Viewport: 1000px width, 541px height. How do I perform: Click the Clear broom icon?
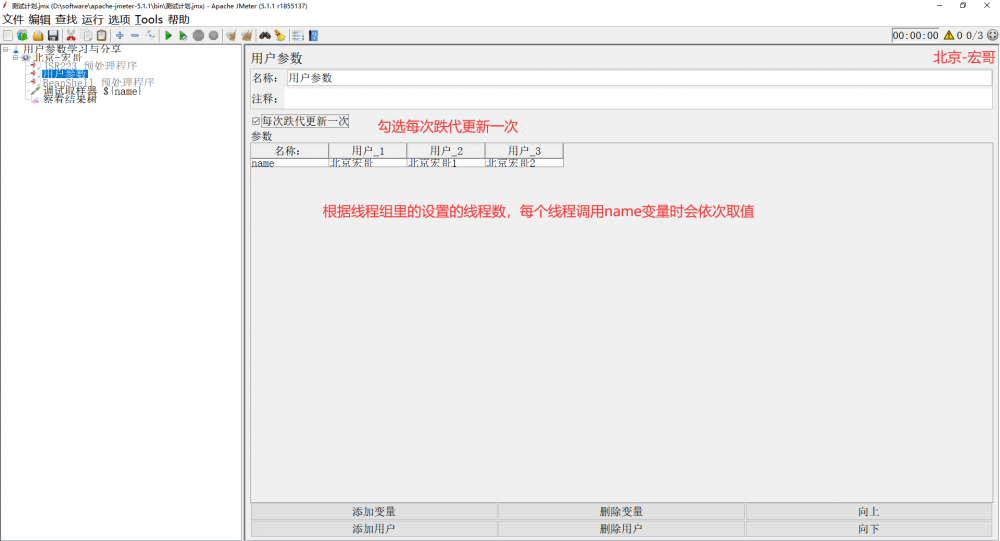click(x=232, y=36)
